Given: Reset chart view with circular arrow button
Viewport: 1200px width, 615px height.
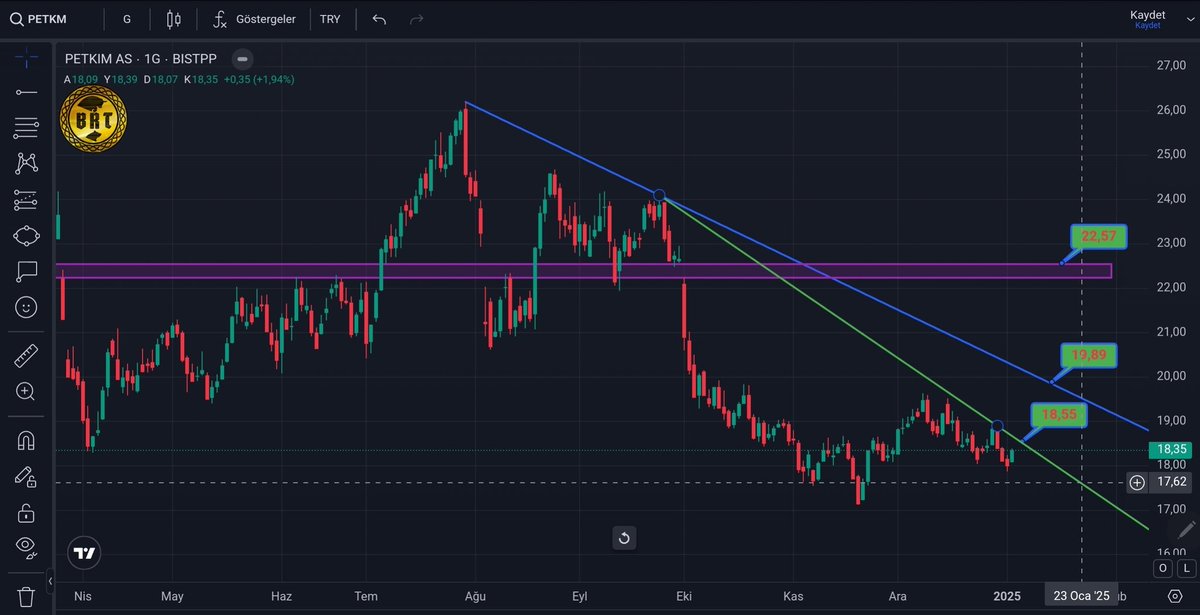Looking at the screenshot, I should 624,538.
